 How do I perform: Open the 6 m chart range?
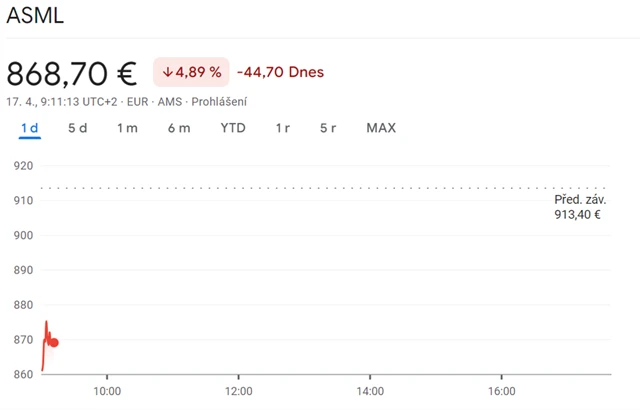(179, 128)
